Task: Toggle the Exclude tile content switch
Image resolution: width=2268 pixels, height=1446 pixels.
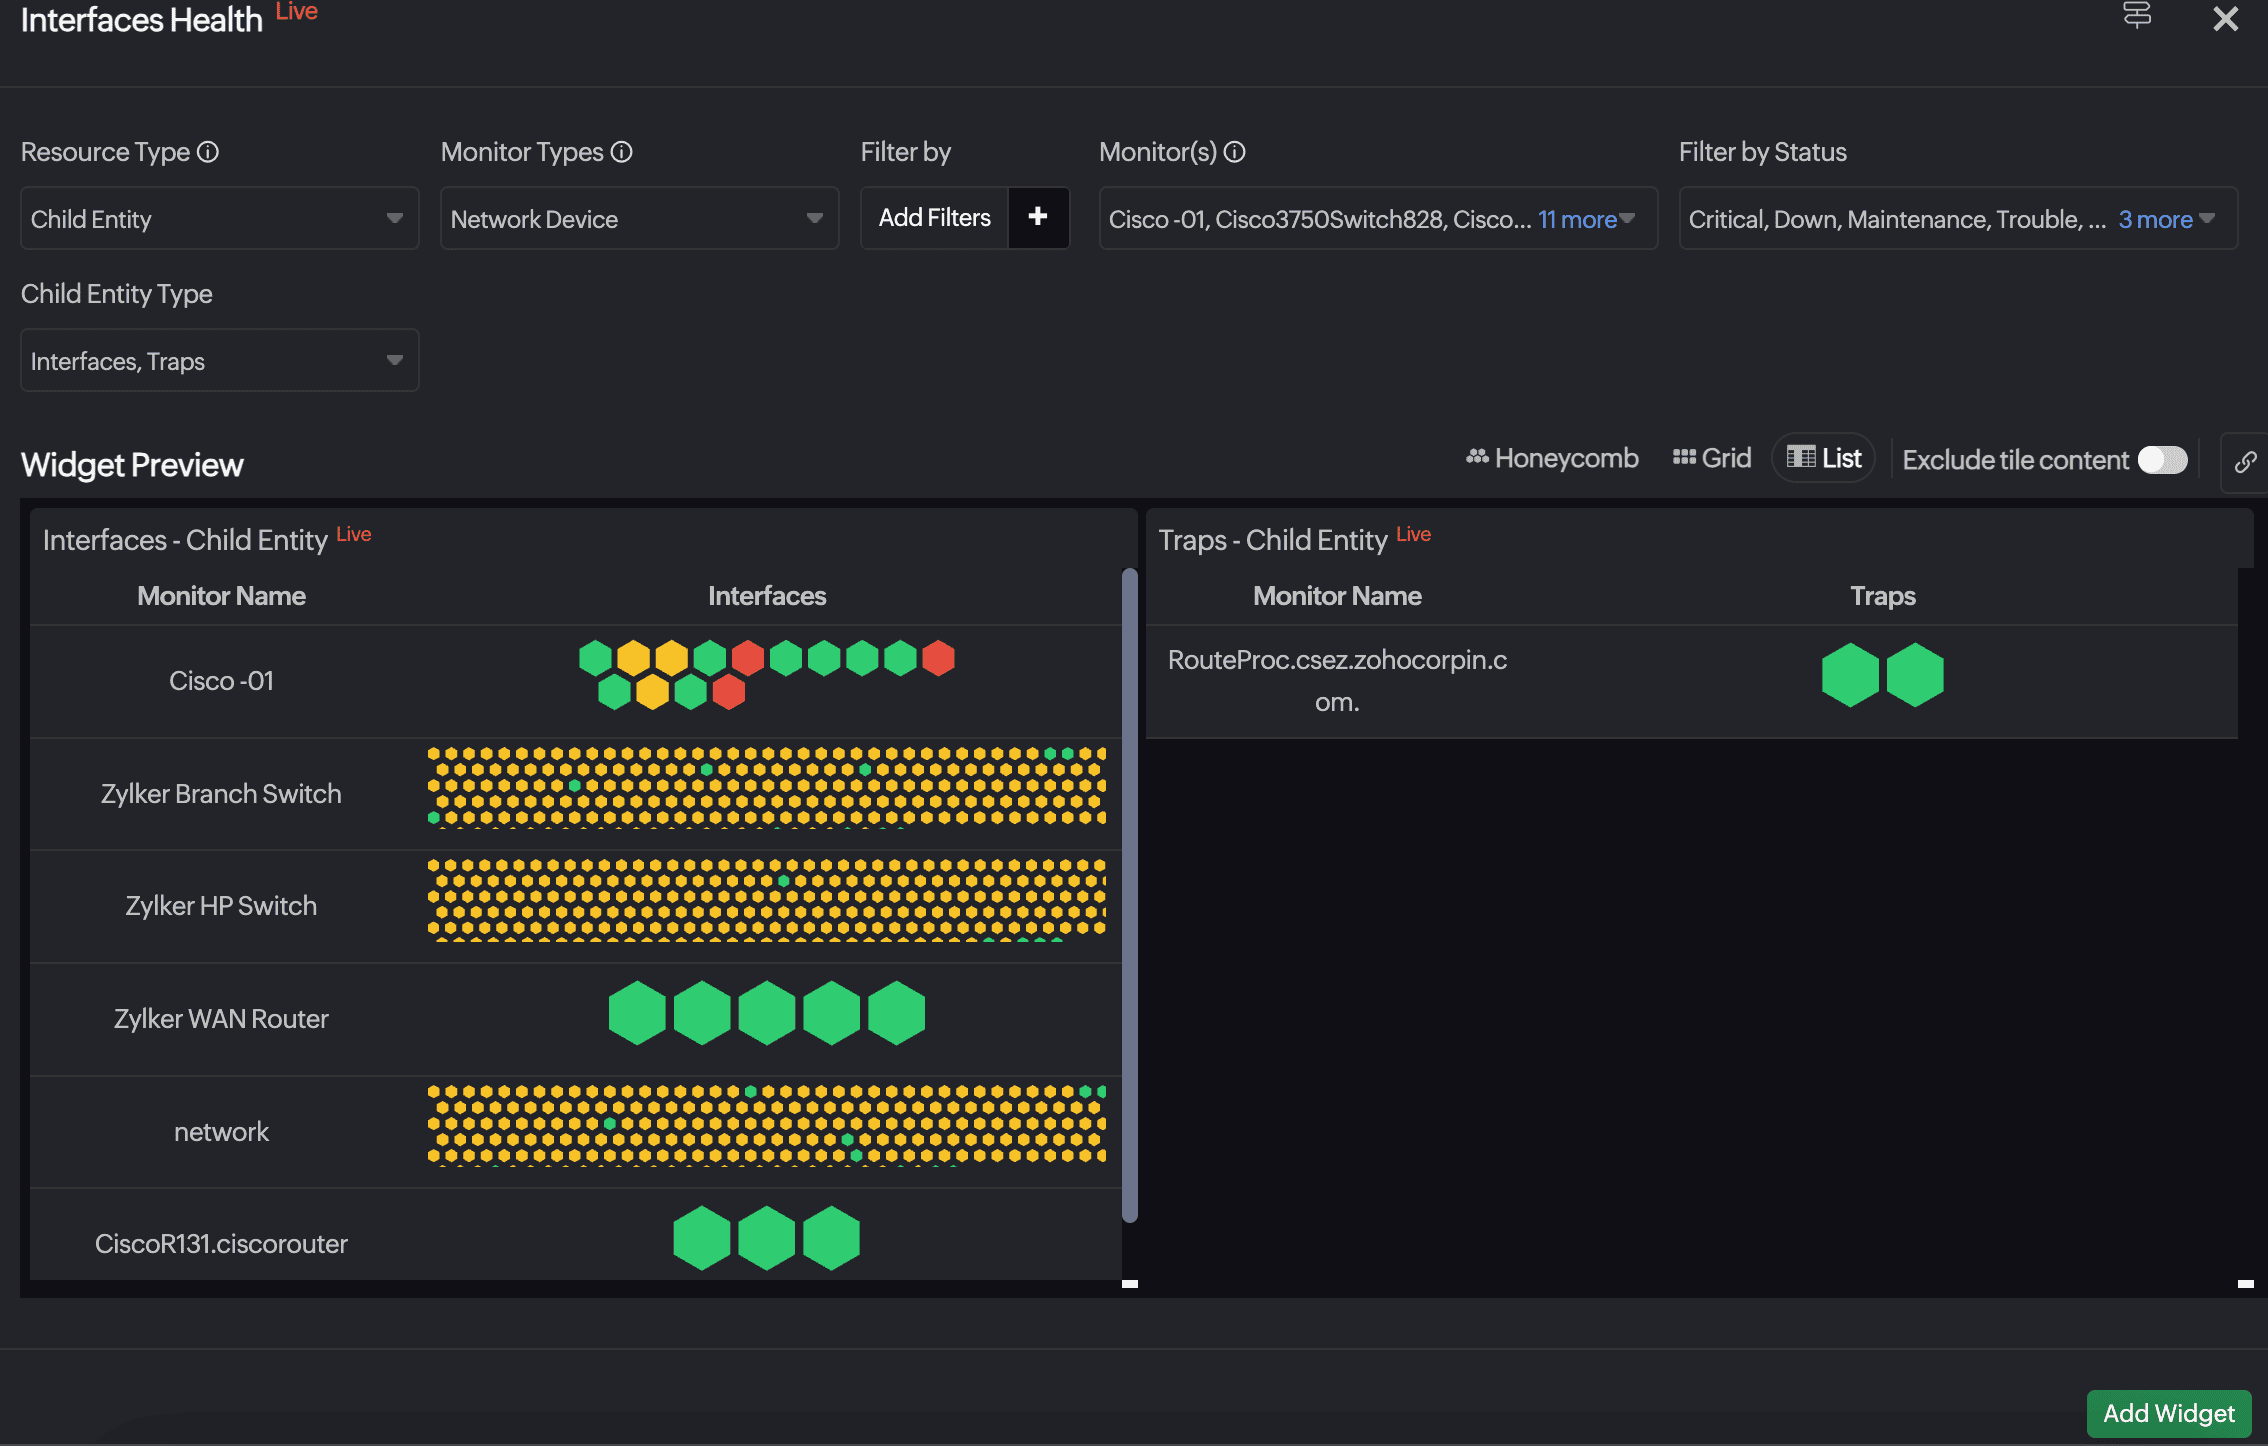Action: point(2162,460)
